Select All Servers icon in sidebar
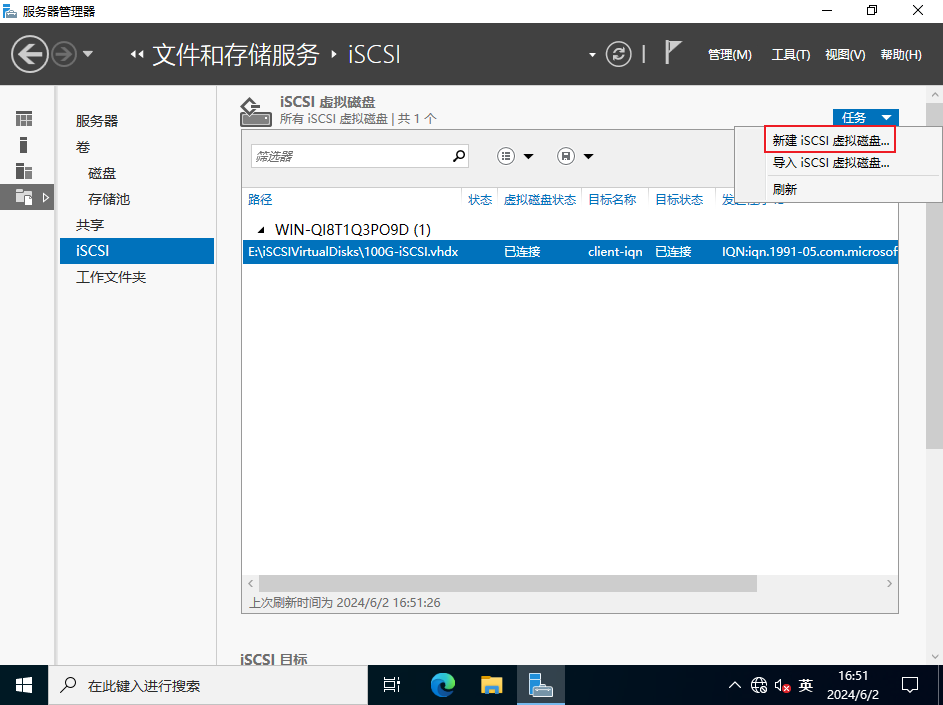Viewport: 943px width, 705px height. click(x=24, y=171)
